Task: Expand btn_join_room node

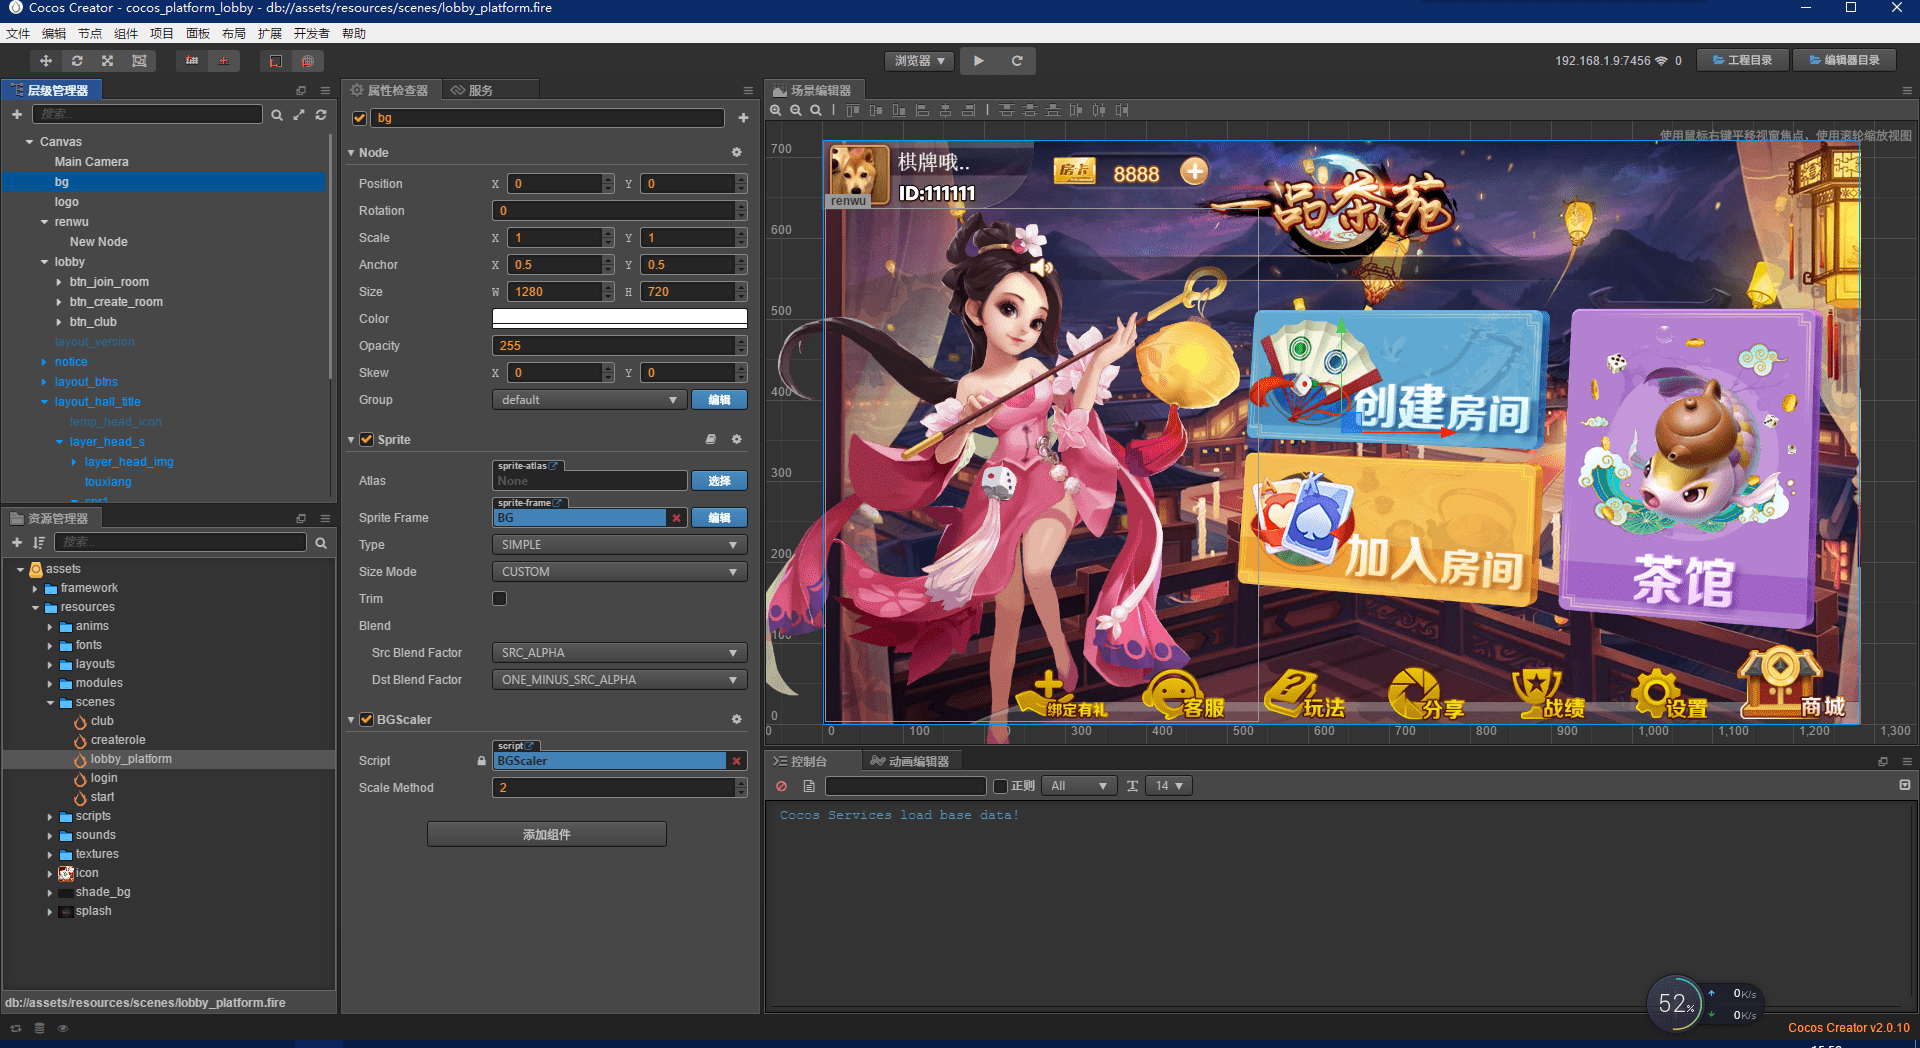Action: pos(59,282)
